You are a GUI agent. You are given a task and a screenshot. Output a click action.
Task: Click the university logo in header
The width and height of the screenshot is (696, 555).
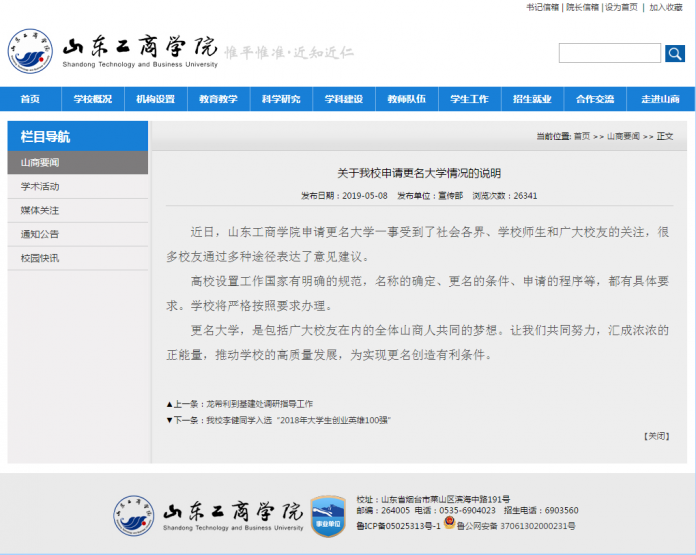(31, 51)
